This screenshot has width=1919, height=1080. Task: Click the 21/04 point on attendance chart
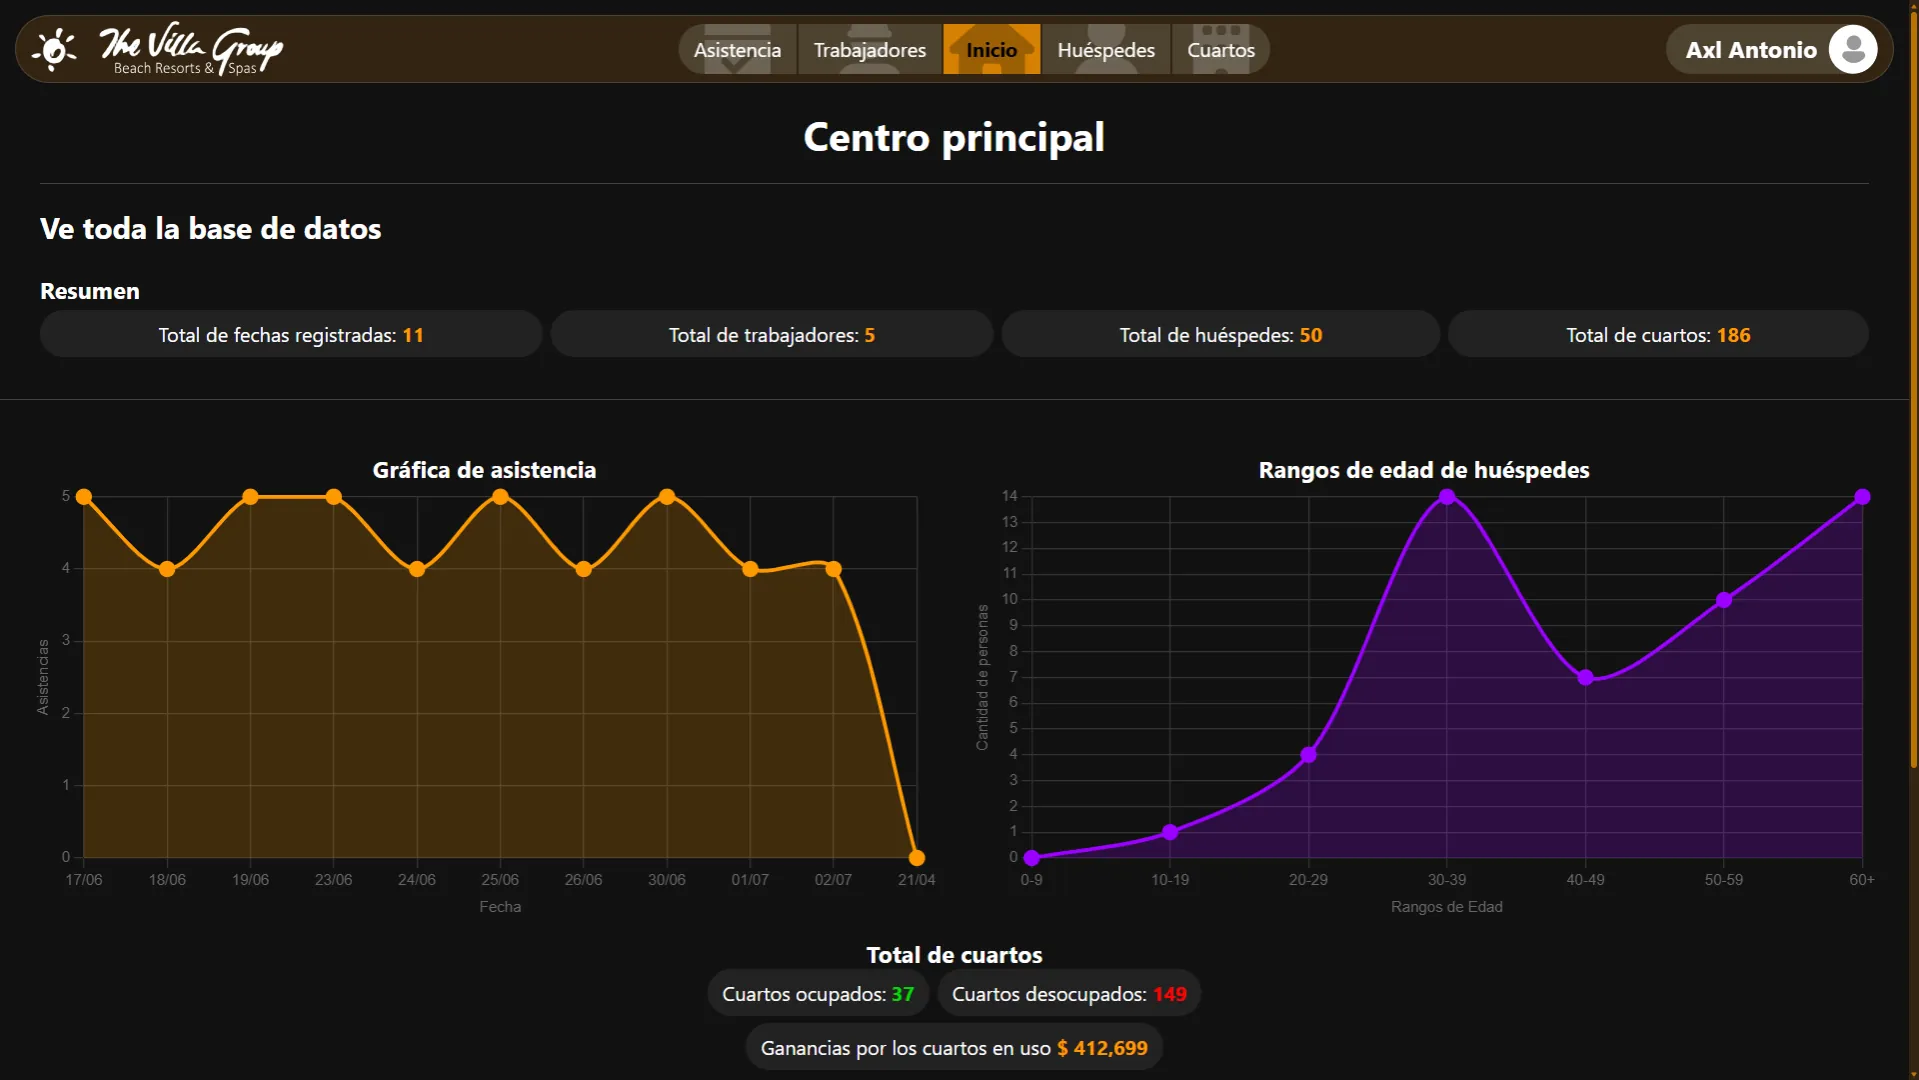(x=917, y=857)
